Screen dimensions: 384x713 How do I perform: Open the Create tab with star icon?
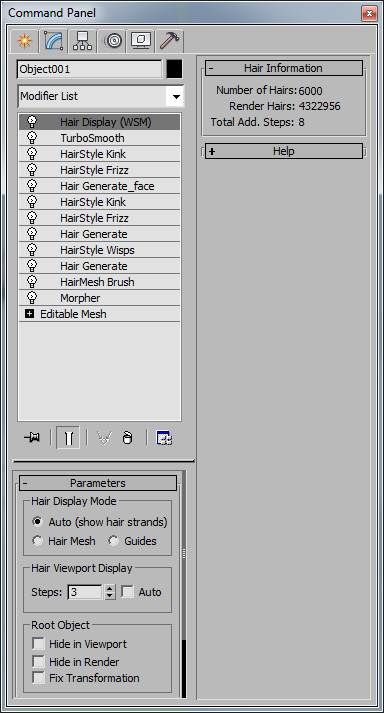(x=24, y=41)
